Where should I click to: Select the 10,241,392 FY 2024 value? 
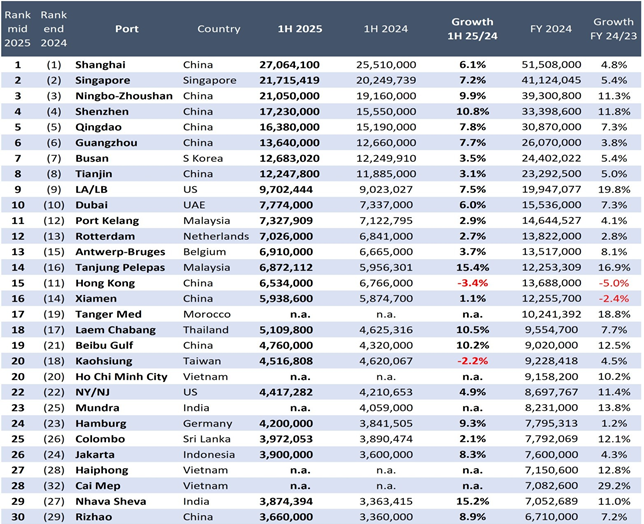tap(551, 314)
